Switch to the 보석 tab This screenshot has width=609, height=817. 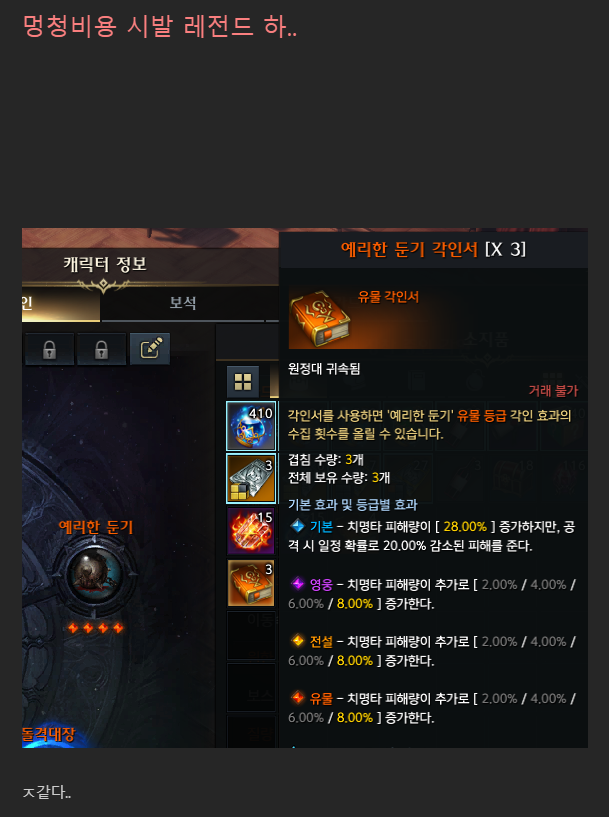[183, 303]
